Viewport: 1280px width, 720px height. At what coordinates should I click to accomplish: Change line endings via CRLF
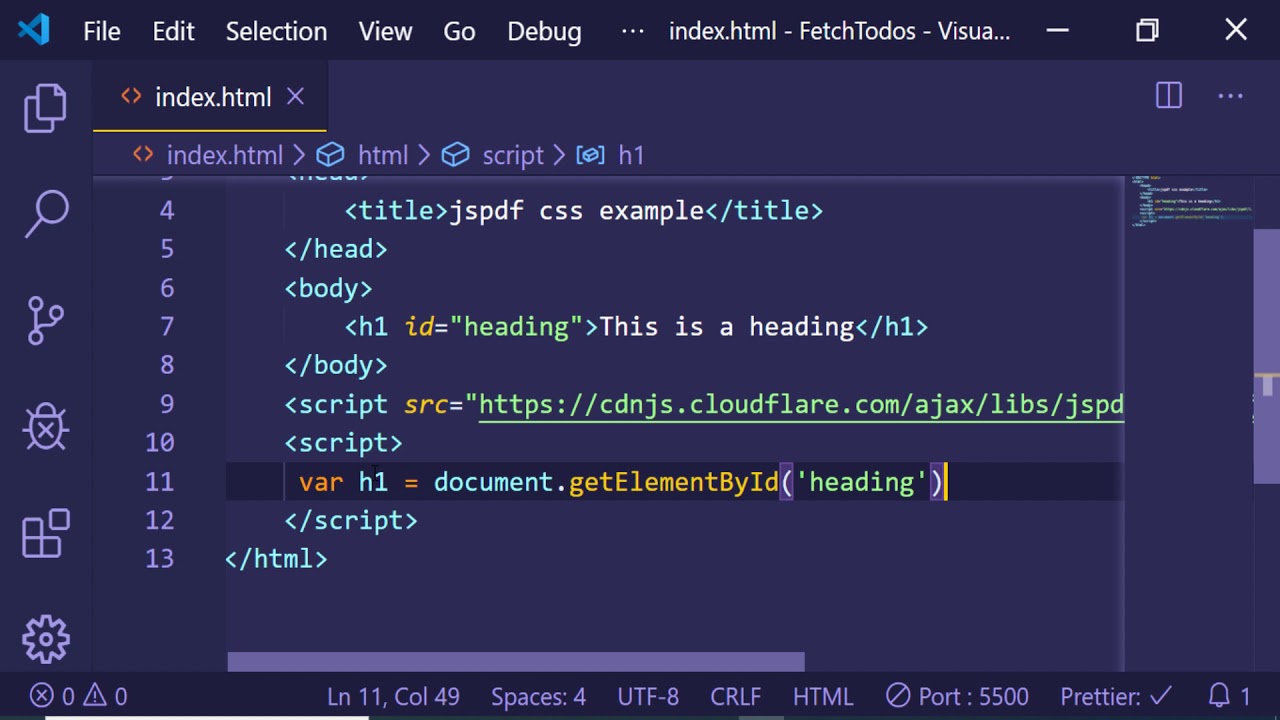[735, 696]
